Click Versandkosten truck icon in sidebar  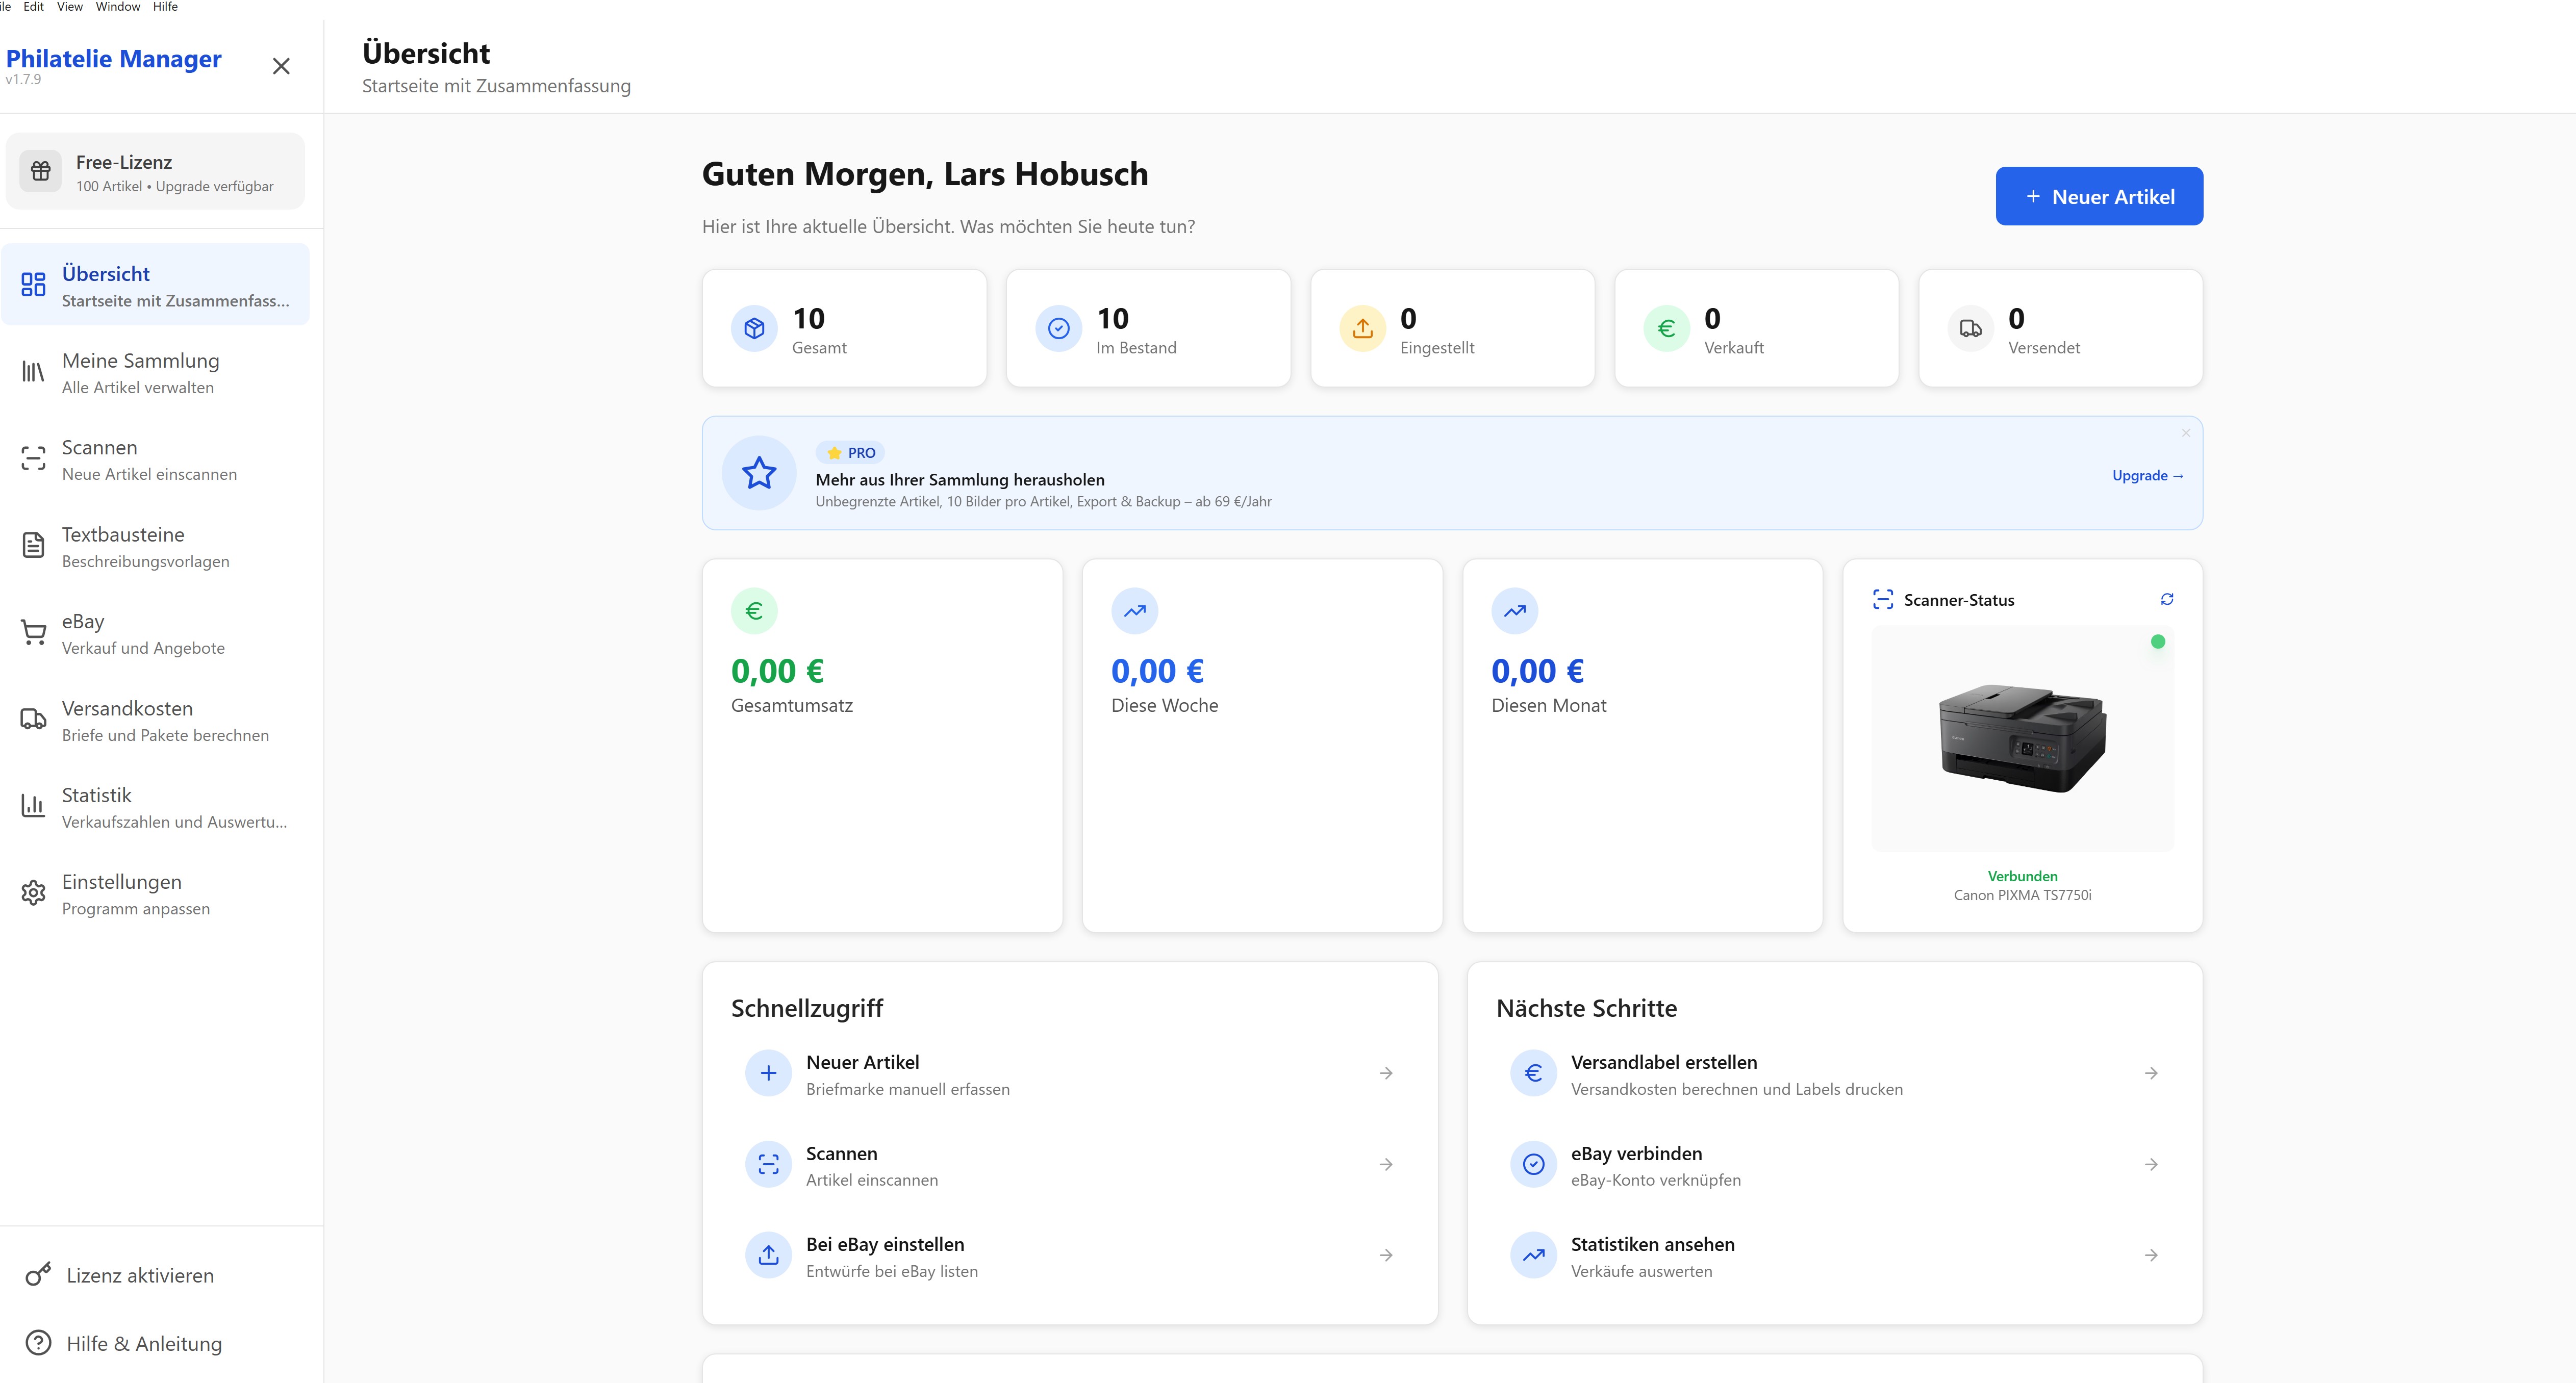33,720
